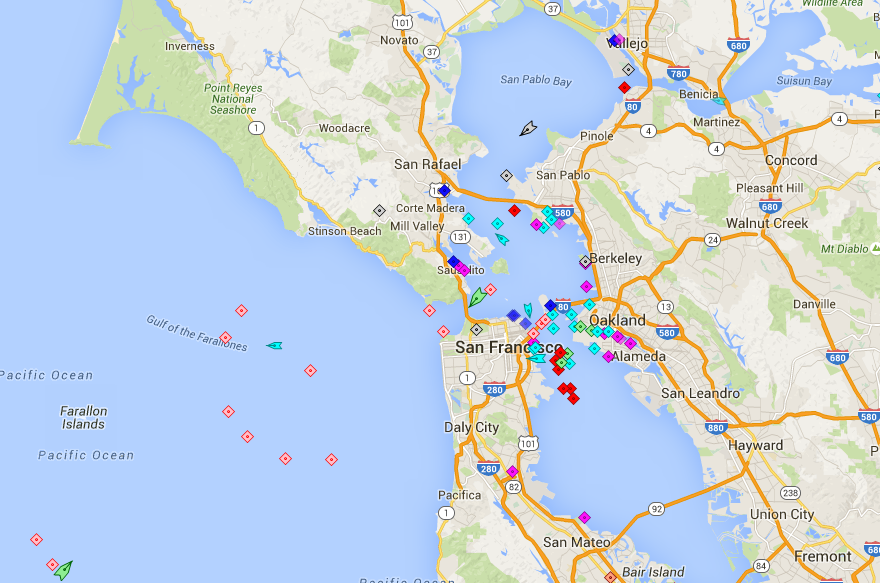Click the magenta diamond near San Mateo
Image resolution: width=880 pixels, height=583 pixels.
(584, 517)
